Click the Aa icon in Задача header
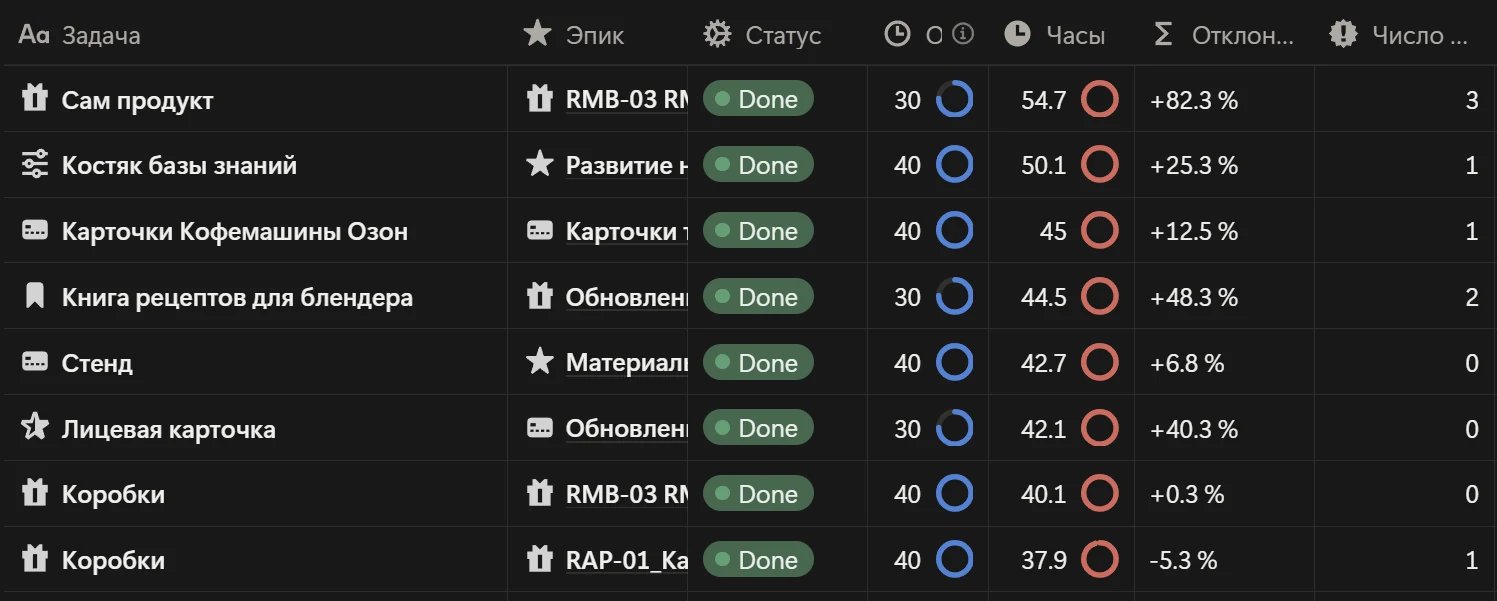 [x=34, y=35]
